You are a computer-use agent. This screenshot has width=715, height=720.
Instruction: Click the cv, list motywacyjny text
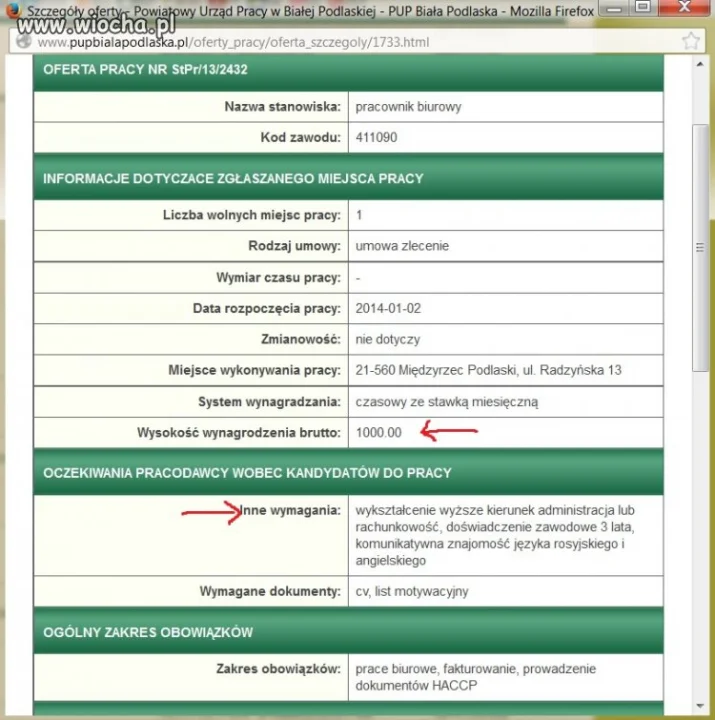tap(411, 591)
